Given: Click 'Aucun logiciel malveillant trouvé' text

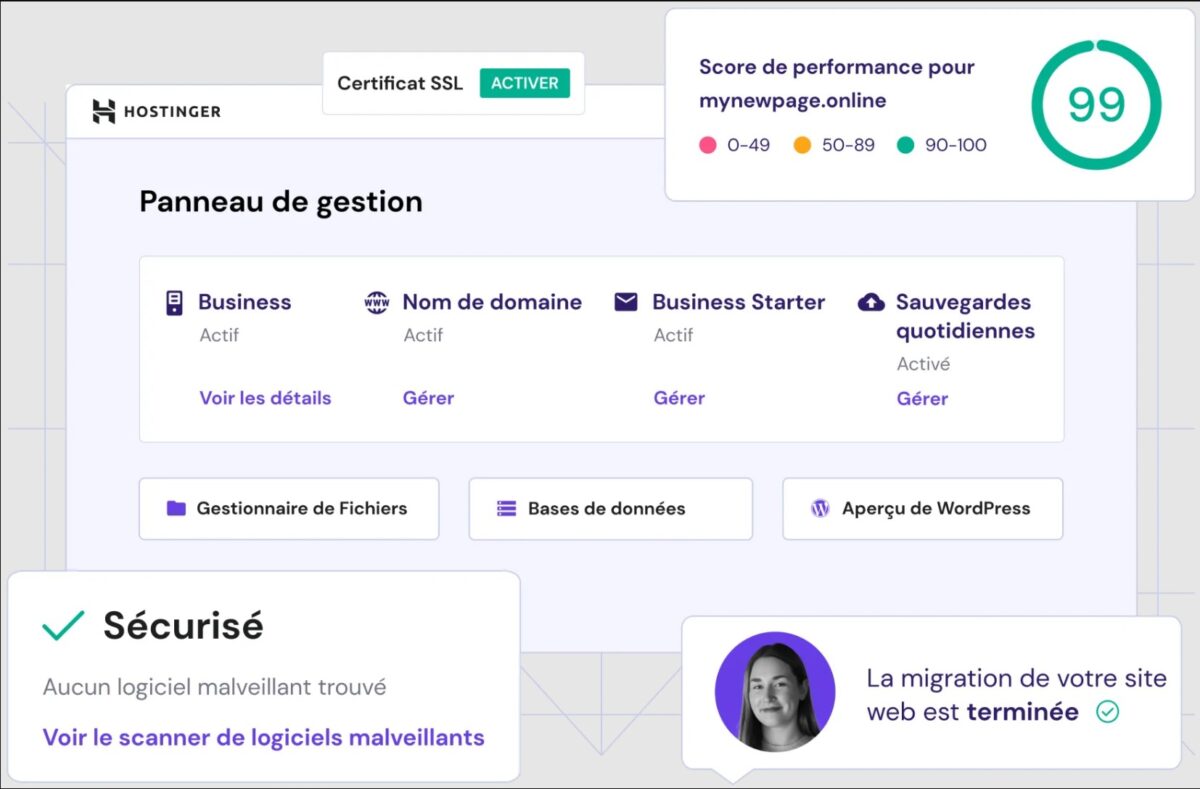Looking at the screenshot, I should tap(214, 688).
